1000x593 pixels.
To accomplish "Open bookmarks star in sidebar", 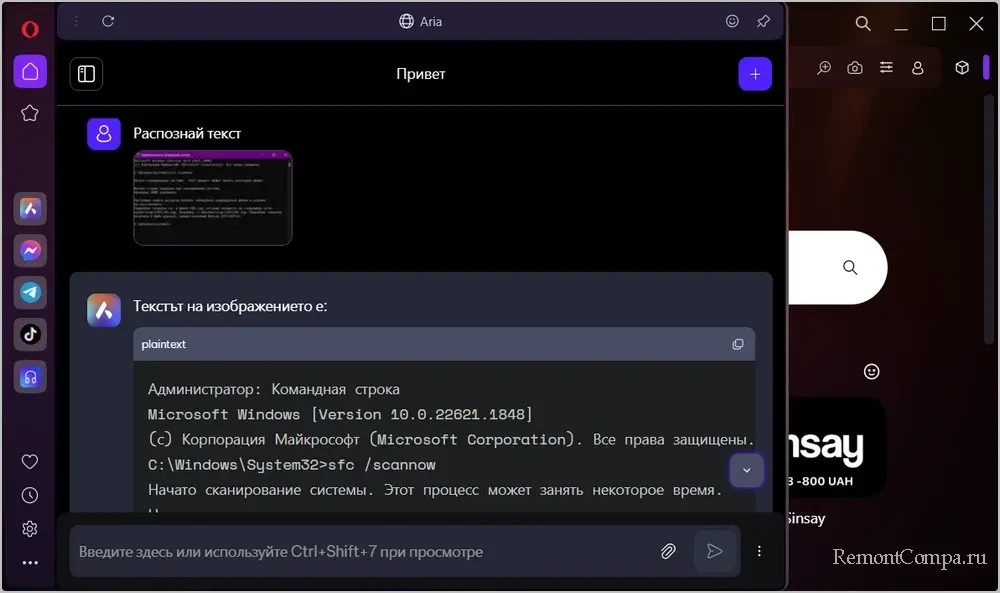I will (30, 113).
